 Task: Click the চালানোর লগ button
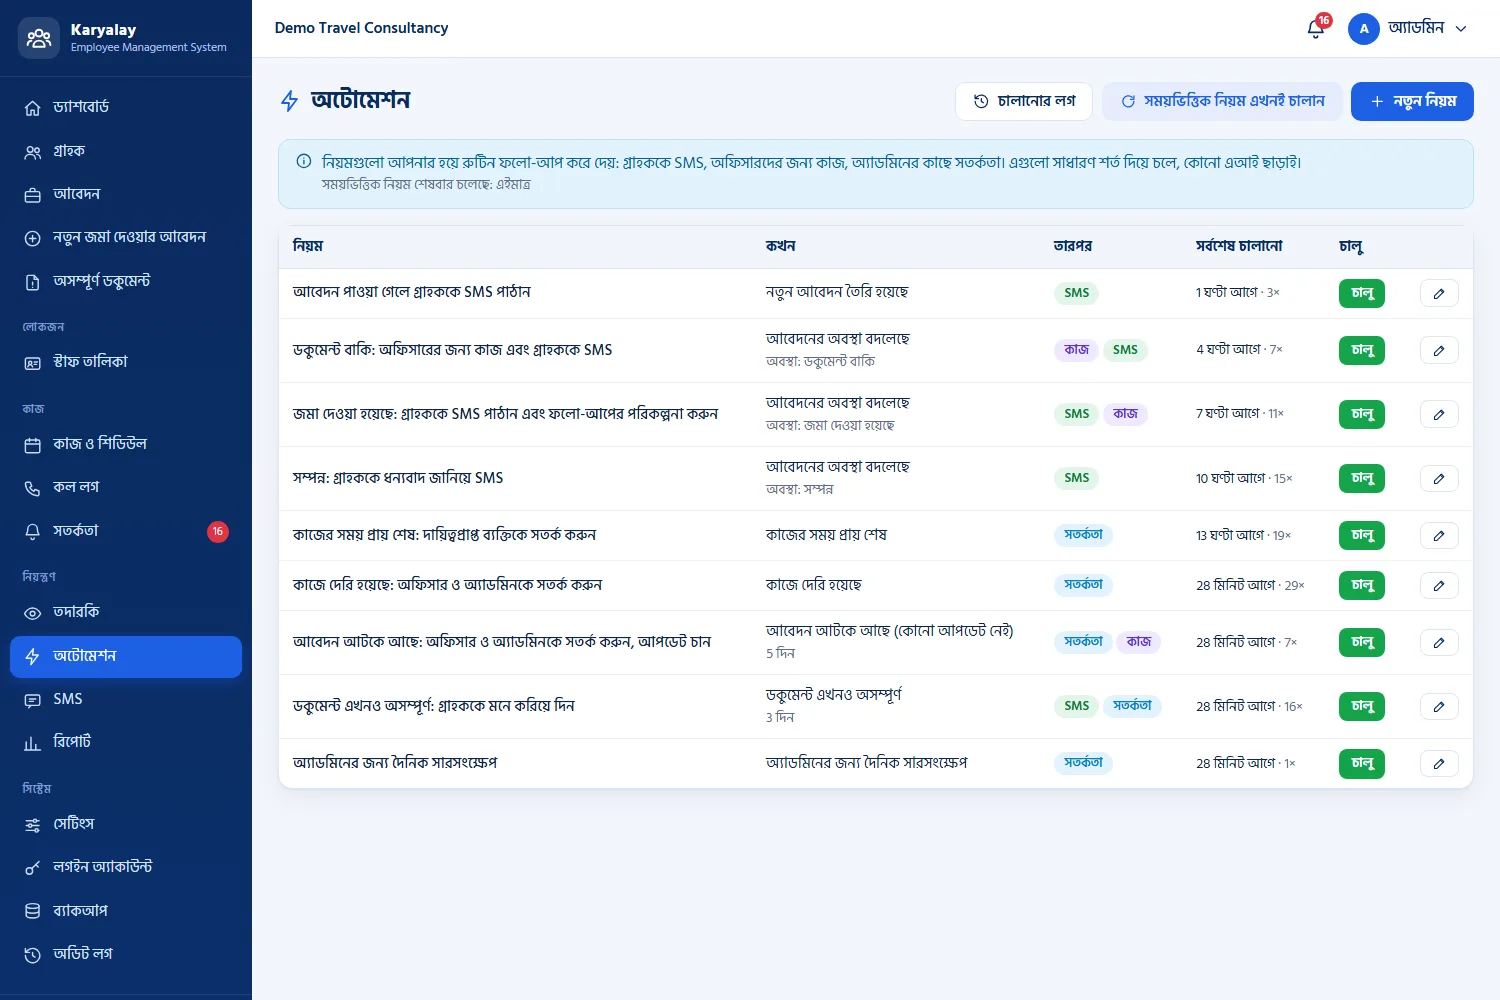(x=1024, y=101)
